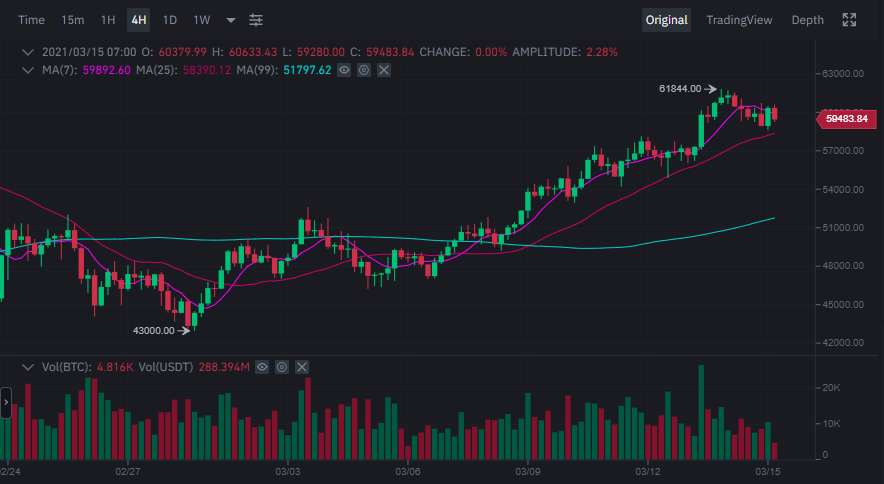Hide the volume indicator

(x=262, y=368)
